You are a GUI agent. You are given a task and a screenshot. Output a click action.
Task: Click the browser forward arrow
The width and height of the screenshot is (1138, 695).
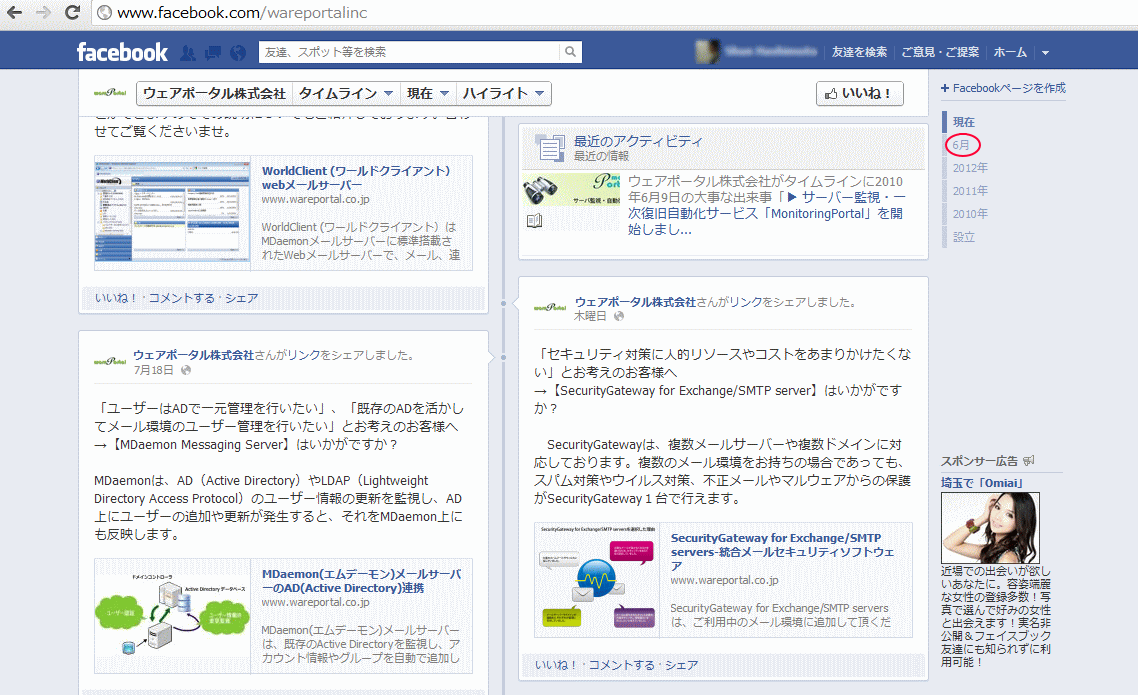pos(44,12)
